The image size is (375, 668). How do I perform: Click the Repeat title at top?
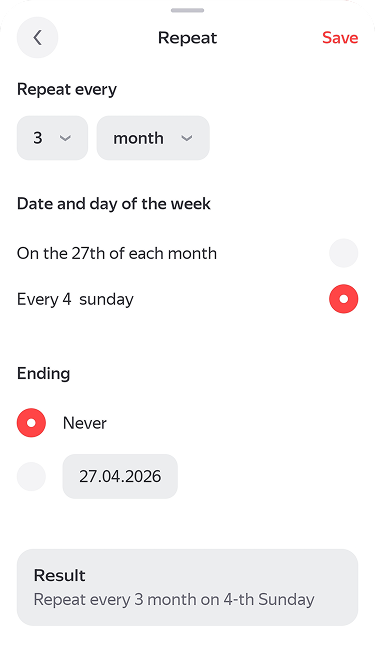188,38
